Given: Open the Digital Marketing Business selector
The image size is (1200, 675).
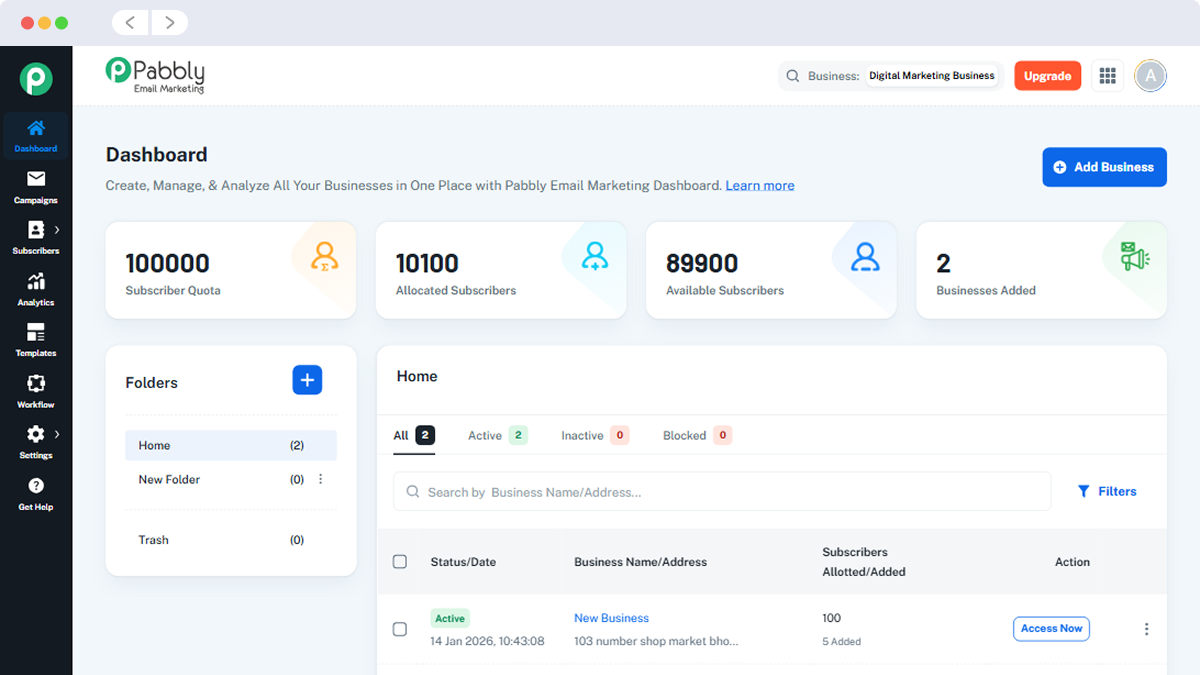Looking at the screenshot, I should pos(931,75).
